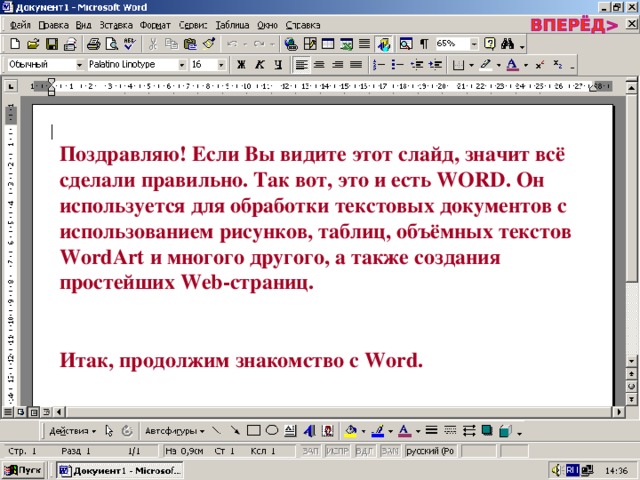Open the Формат menu
The image size is (640, 480).
tap(155, 25)
